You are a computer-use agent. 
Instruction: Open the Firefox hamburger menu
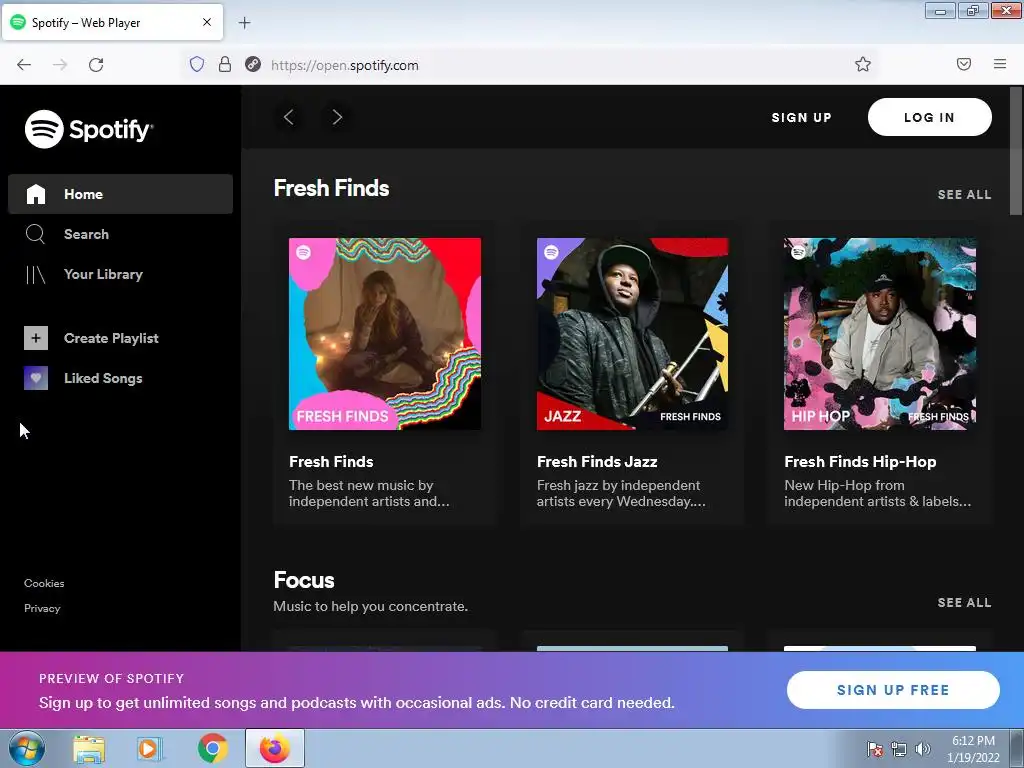pos(1000,64)
